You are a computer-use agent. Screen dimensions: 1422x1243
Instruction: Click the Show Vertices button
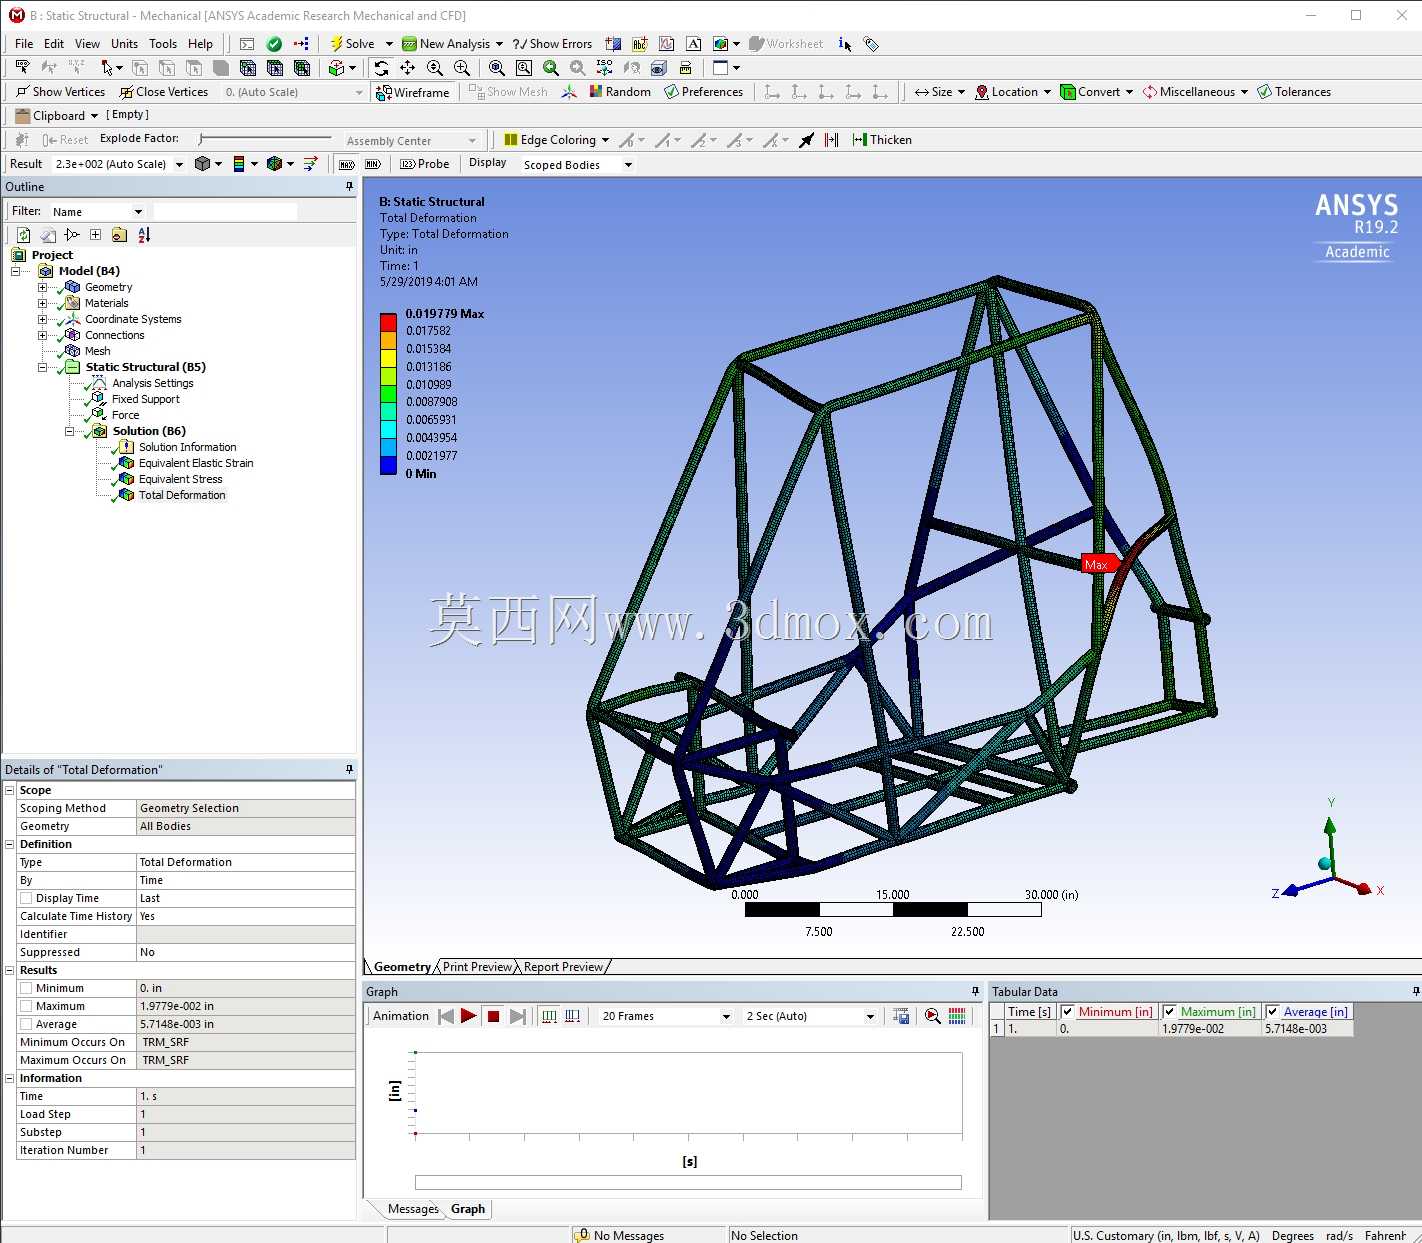61,92
